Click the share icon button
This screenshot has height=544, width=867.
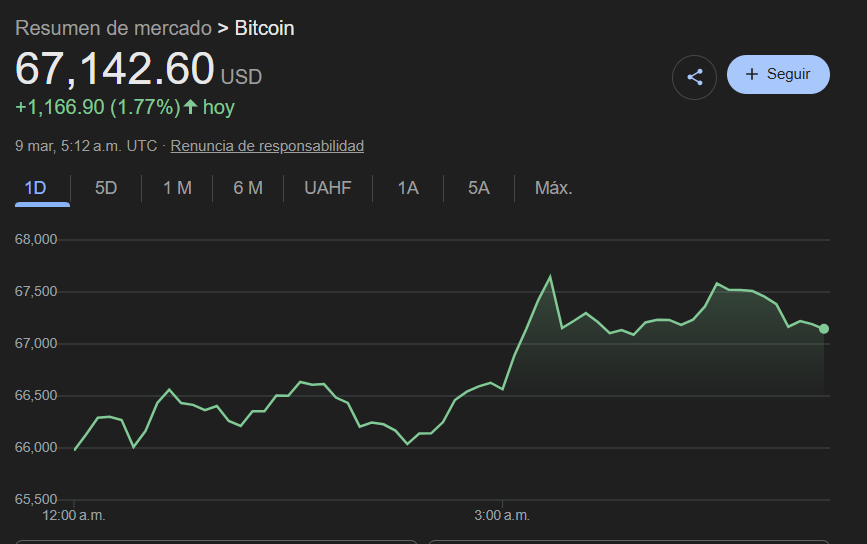tap(694, 77)
